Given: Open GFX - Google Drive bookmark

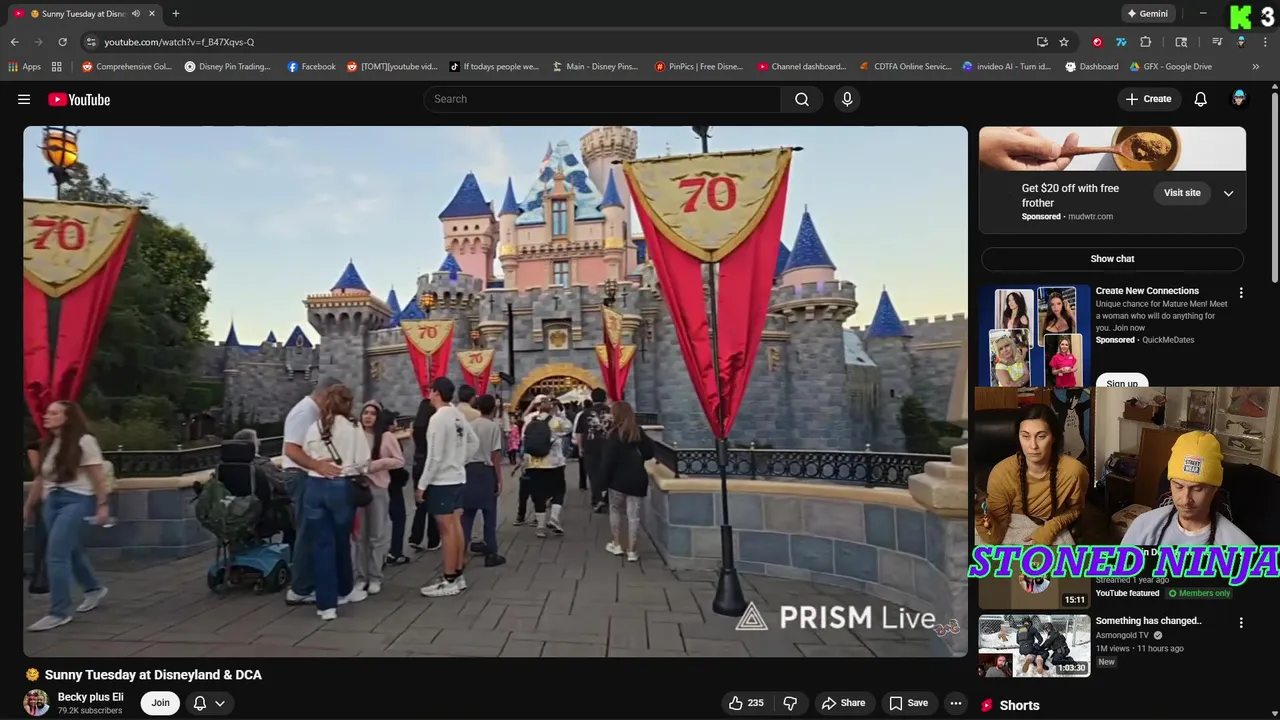Looking at the screenshot, I should coord(1170,67).
